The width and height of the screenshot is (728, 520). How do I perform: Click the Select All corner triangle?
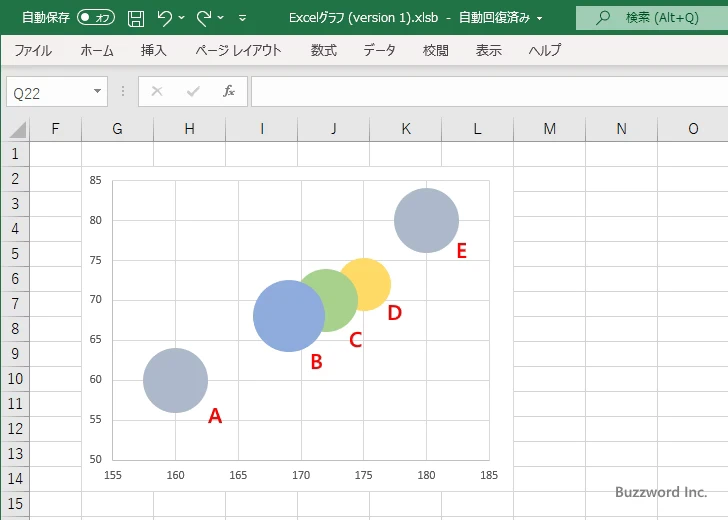[18, 130]
